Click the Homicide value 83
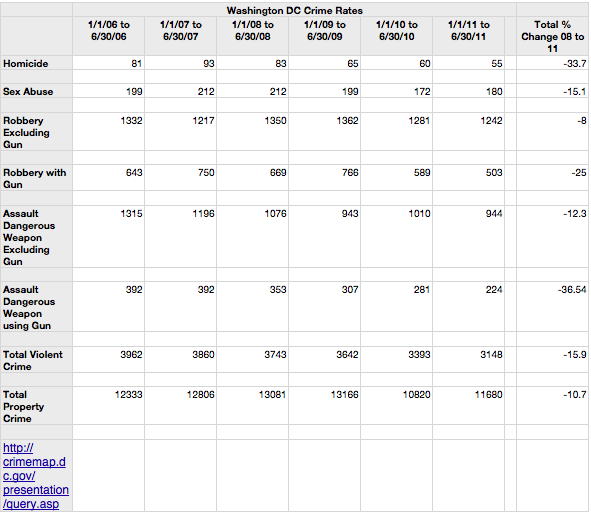The height and width of the screenshot is (514, 591). click(280, 64)
